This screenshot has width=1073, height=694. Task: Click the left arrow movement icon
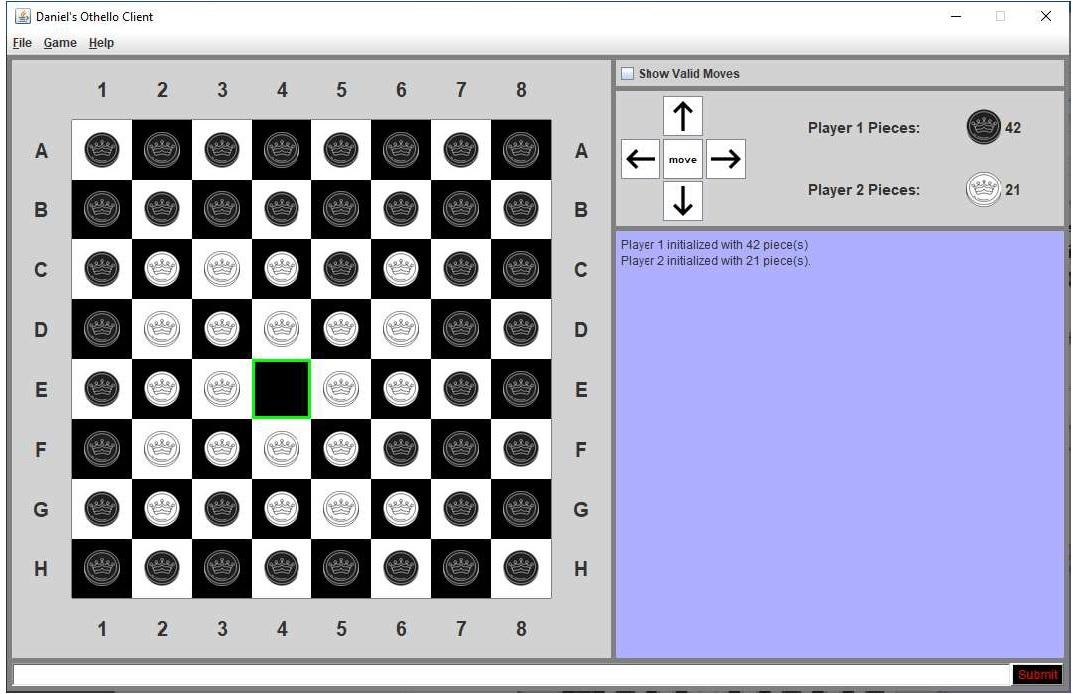[641, 158]
